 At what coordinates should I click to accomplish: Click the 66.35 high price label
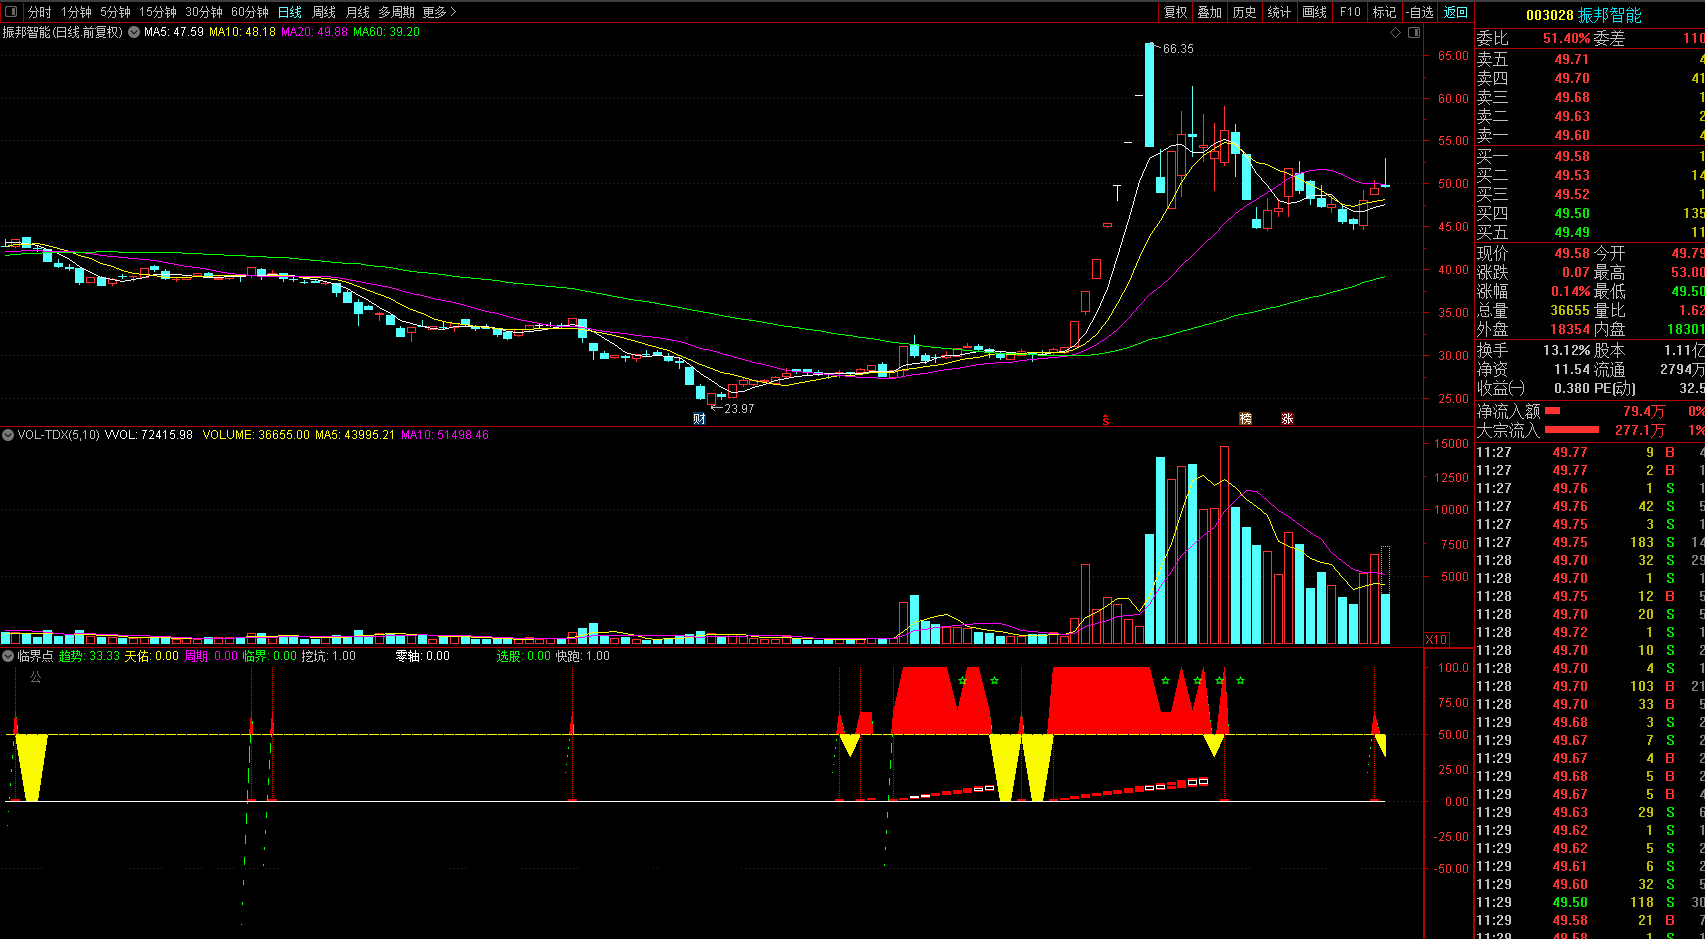[x=1178, y=48]
